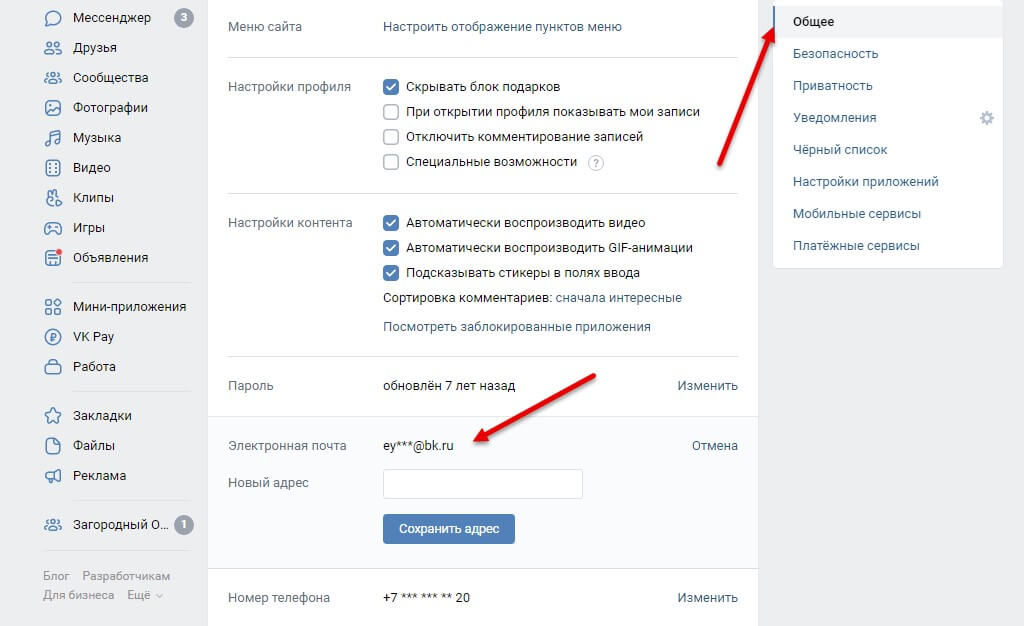Click the VK Pay ruble icon
Viewport: 1024px width, 626px height.
[53, 337]
